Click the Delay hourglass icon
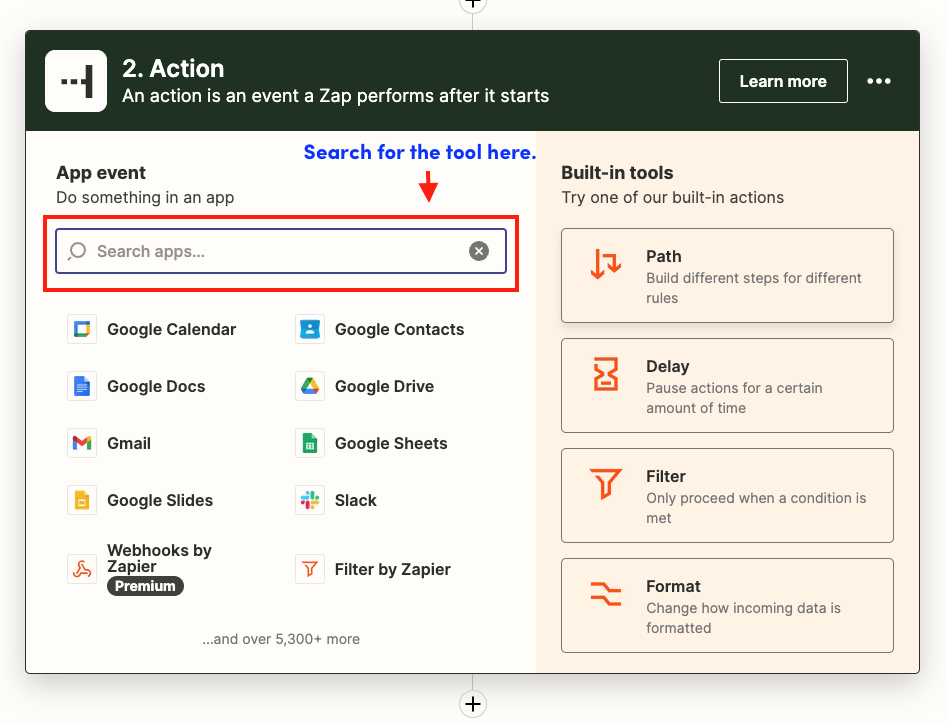947x725 pixels. (x=606, y=374)
